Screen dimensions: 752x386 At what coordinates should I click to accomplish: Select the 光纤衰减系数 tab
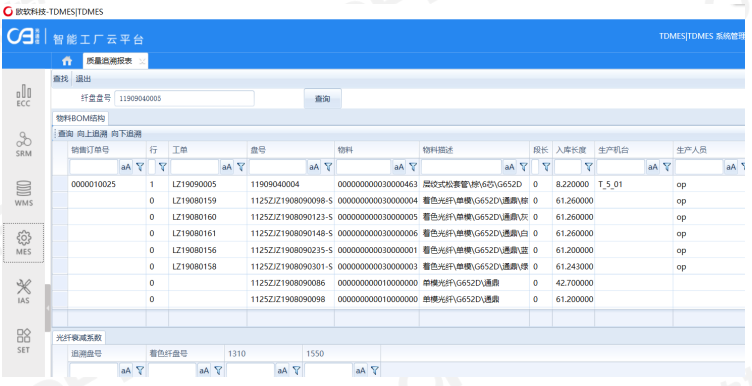[79, 338]
